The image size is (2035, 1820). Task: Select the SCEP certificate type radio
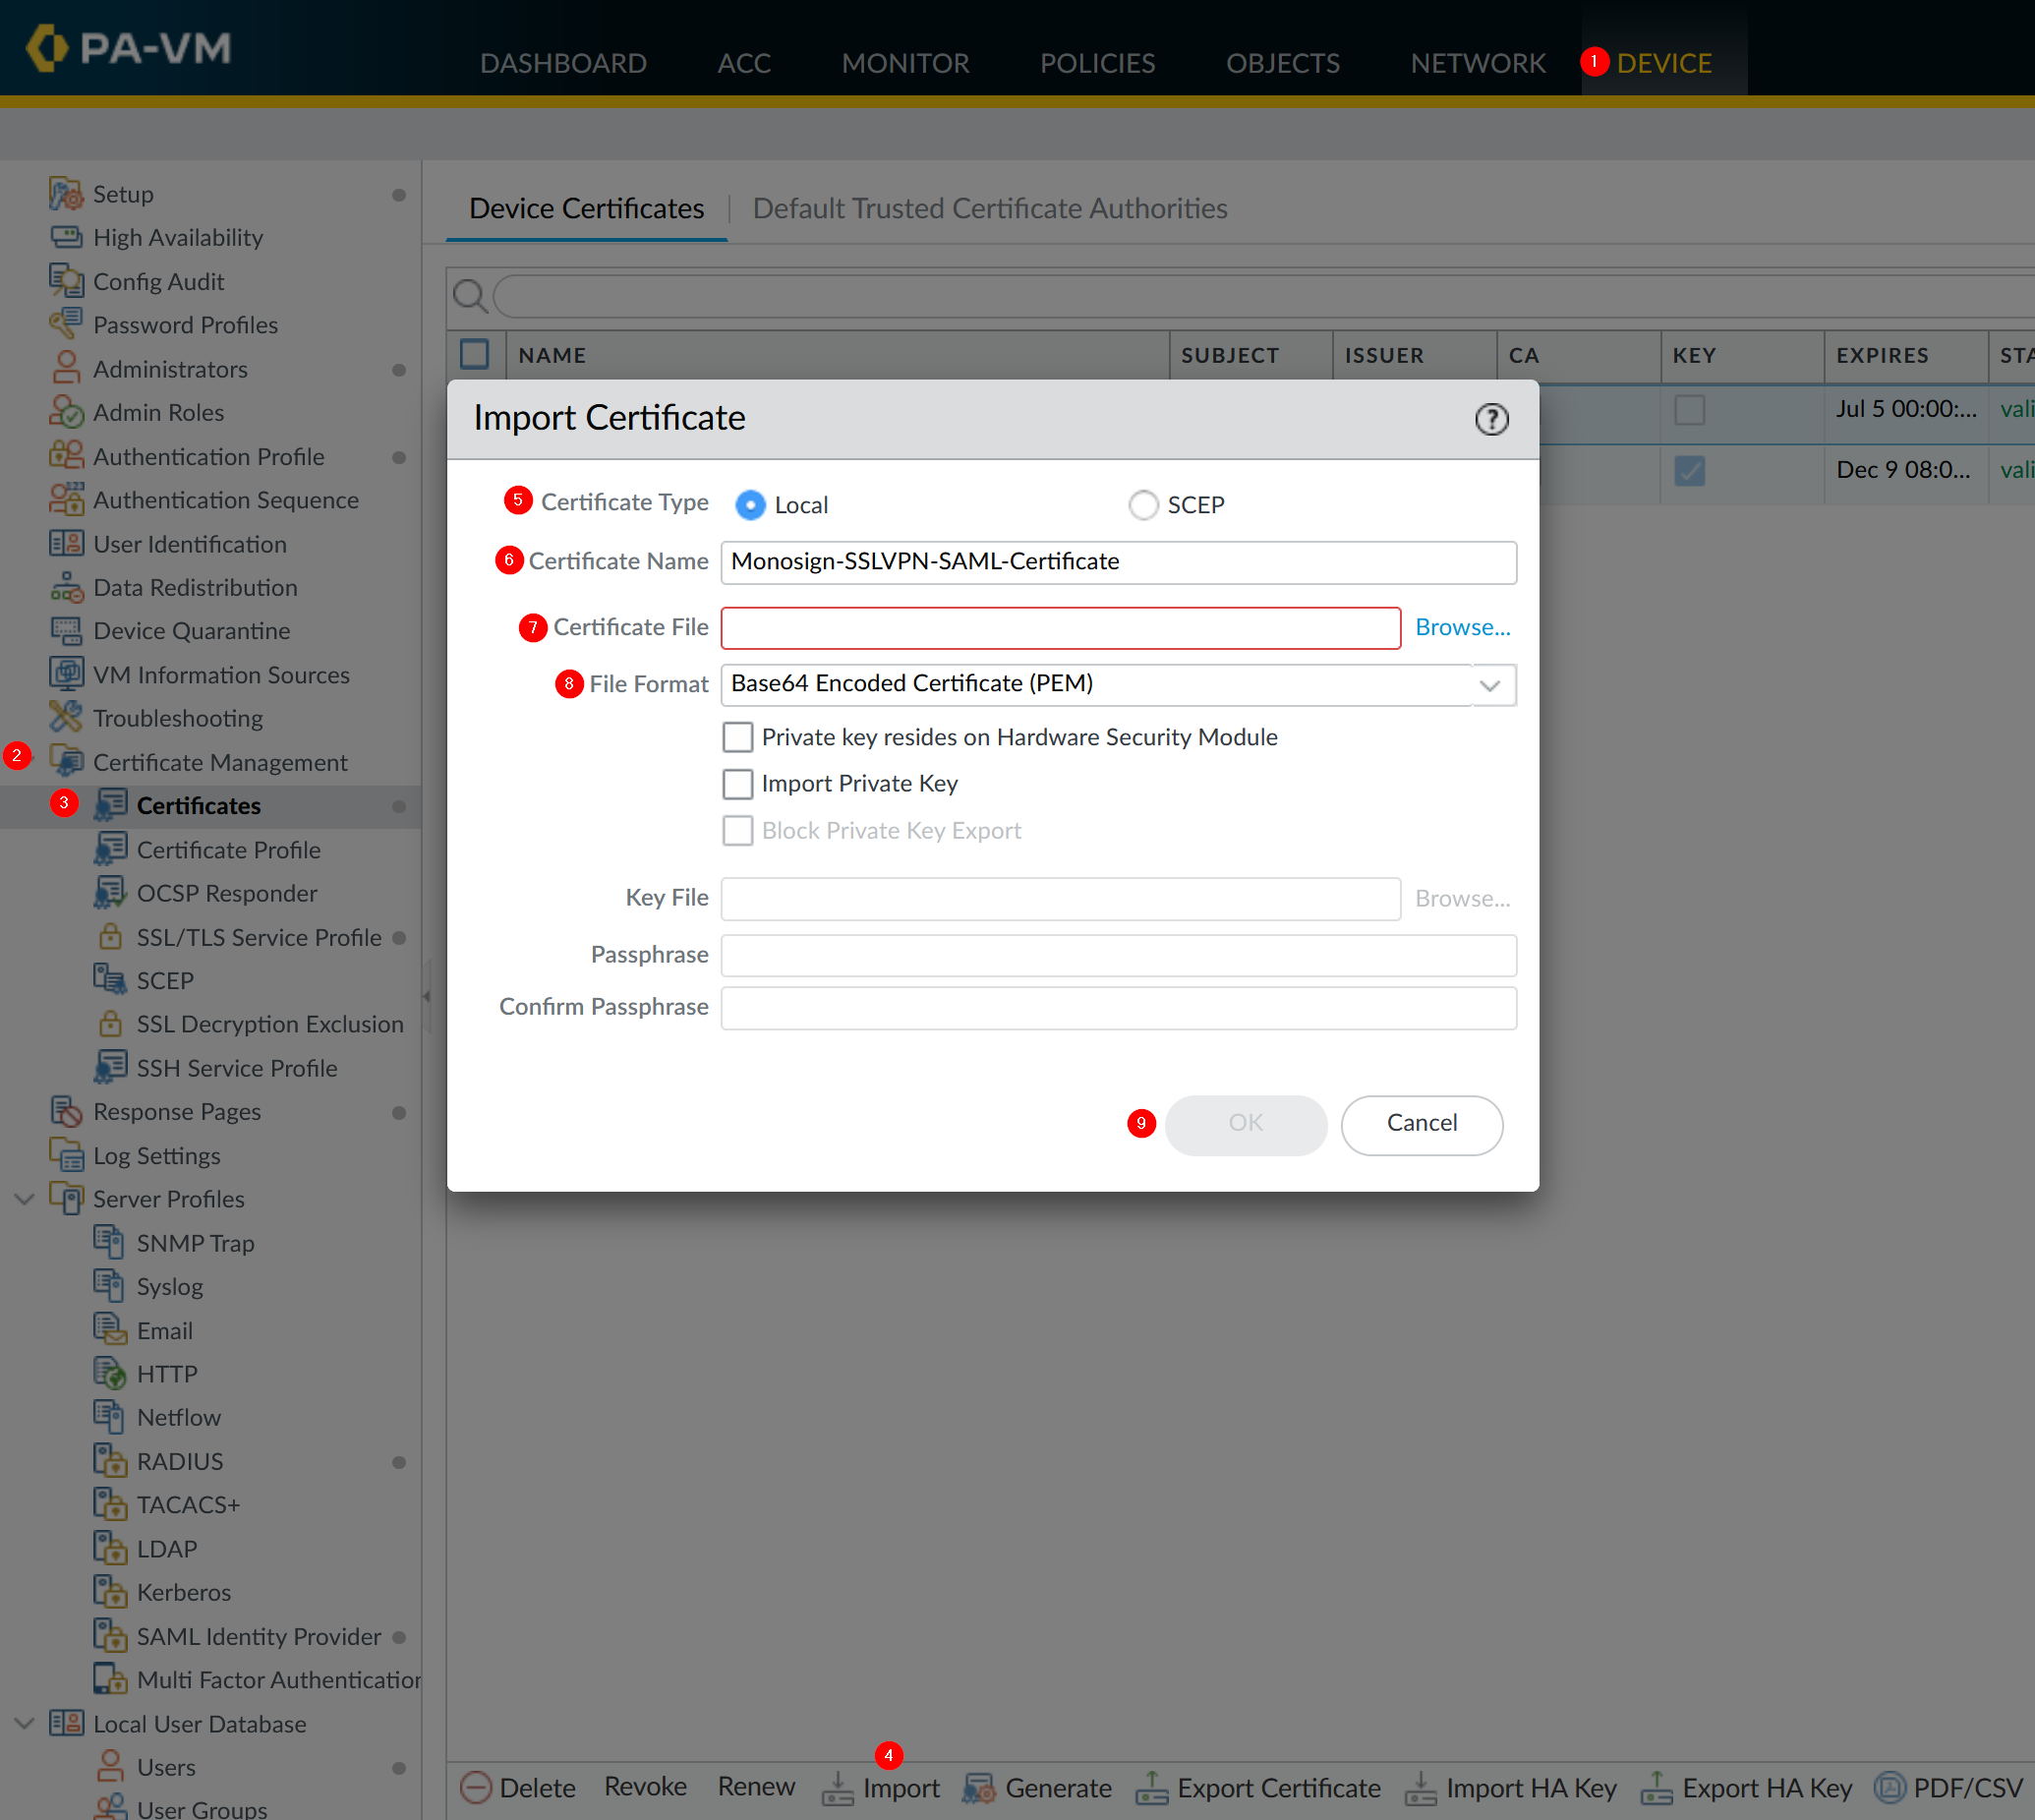[x=1143, y=505]
